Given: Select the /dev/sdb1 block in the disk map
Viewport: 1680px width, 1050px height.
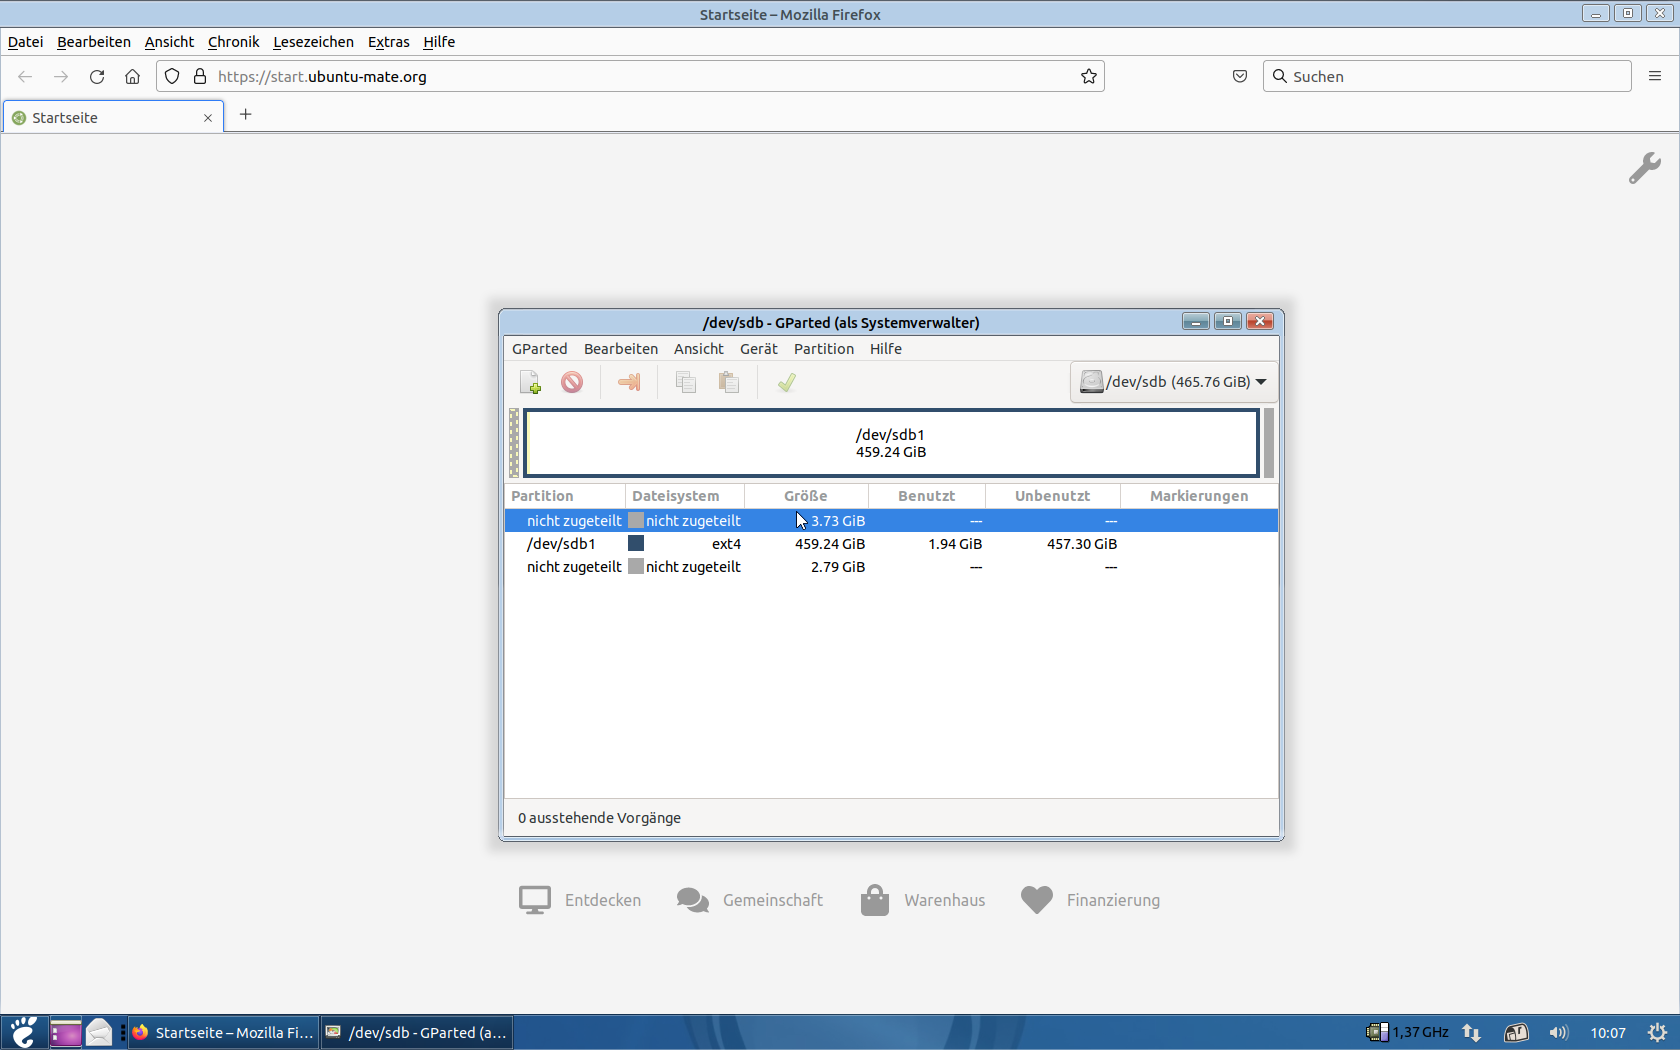Looking at the screenshot, I should tap(891, 443).
